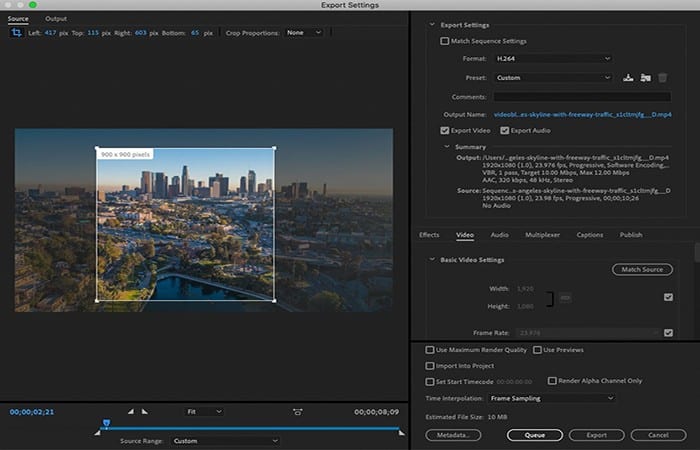Click the crop Left value 417
The image size is (700, 450).
tap(50, 33)
